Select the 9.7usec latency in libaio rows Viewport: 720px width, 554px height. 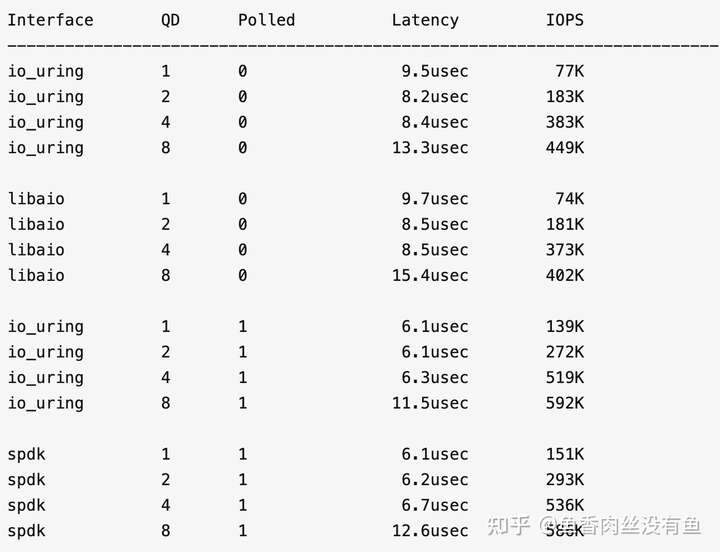tap(435, 199)
